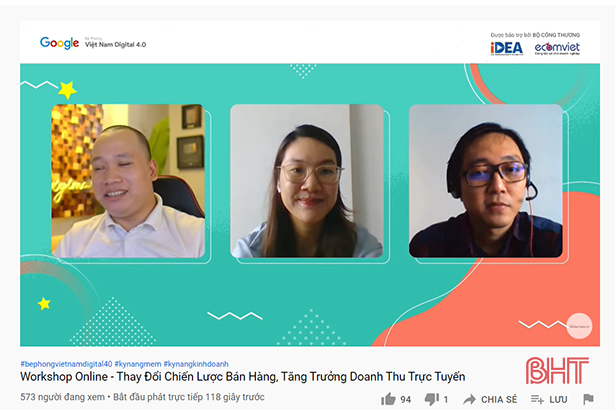Open the #kynangkinhdoanh hashtag link
This screenshot has width=615, height=410.
click(196, 364)
